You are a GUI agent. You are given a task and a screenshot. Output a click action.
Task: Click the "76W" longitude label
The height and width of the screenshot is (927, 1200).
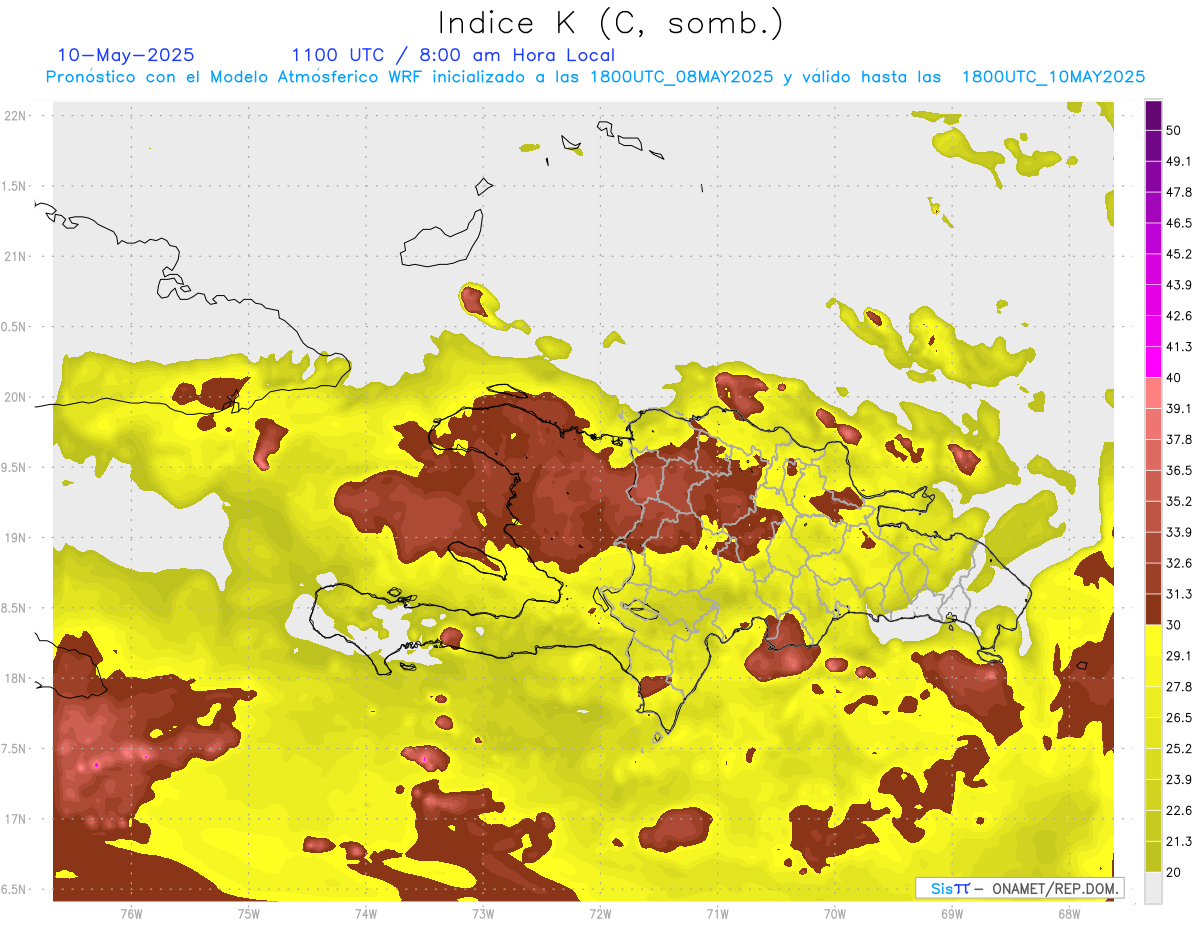[131, 914]
